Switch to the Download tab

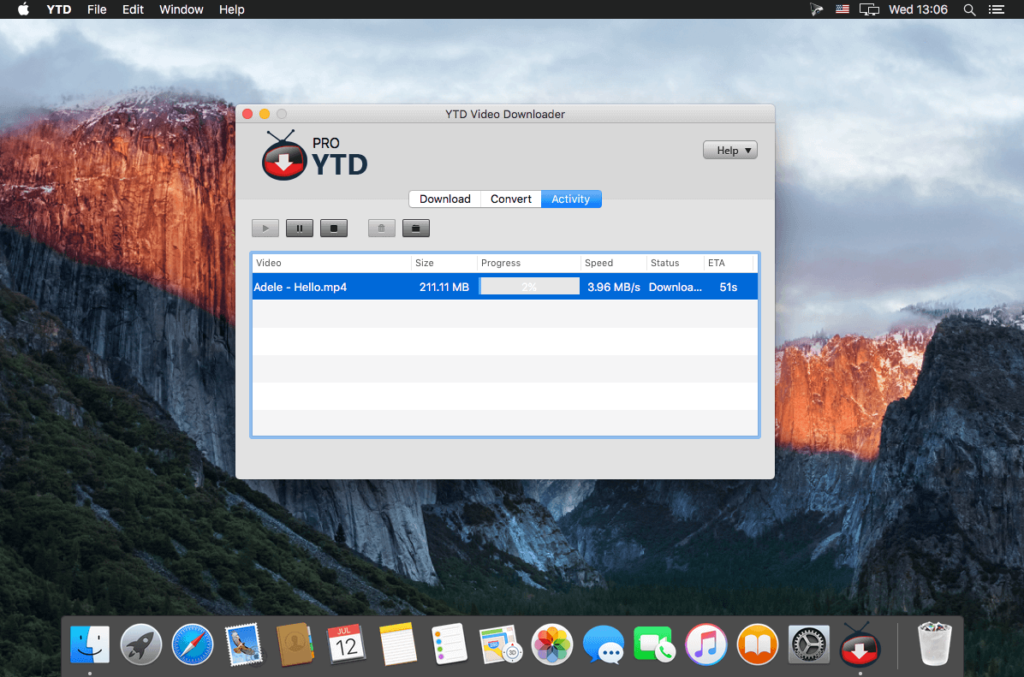(x=444, y=198)
